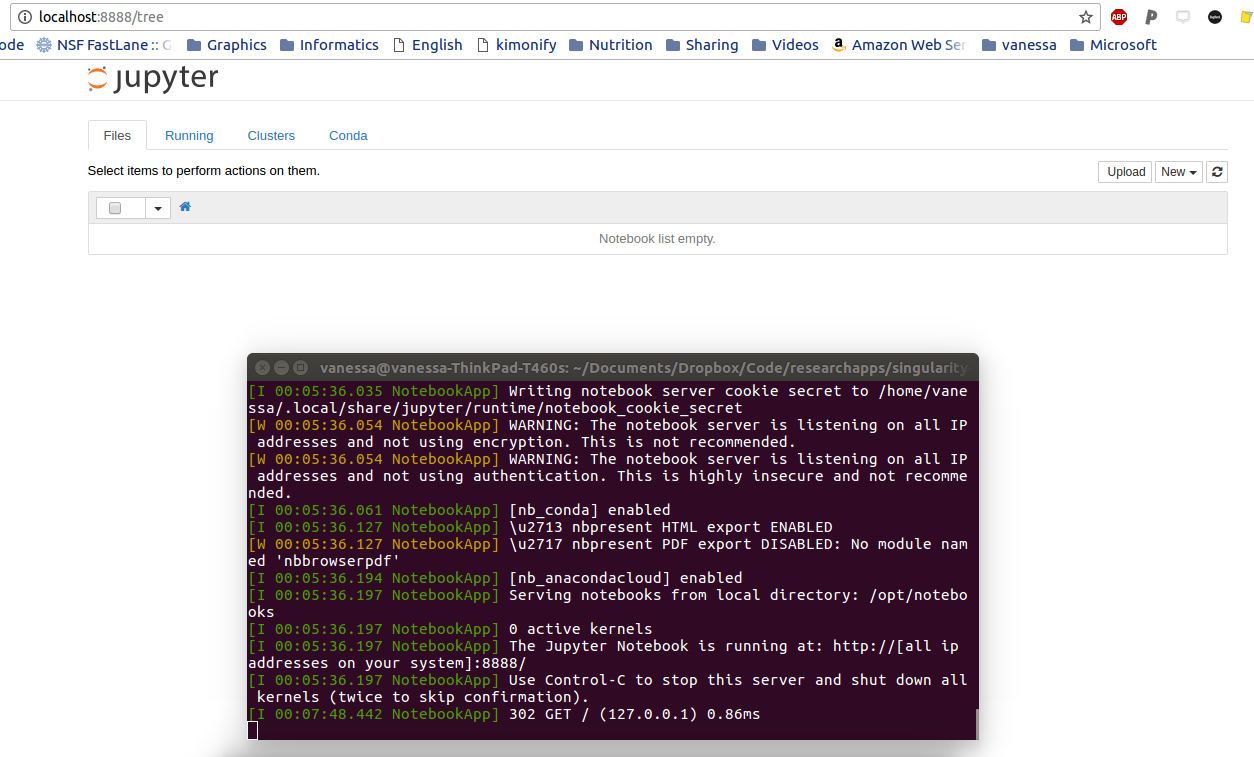Open the Nutrition bookmarks folder
Viewport: 1254px width, 757px height.
610,45
